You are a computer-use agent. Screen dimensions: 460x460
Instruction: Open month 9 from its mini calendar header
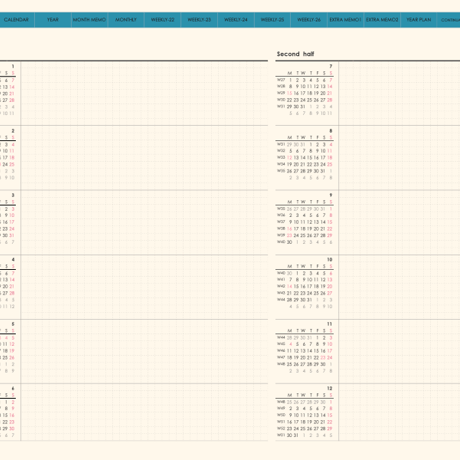[331, 195]
